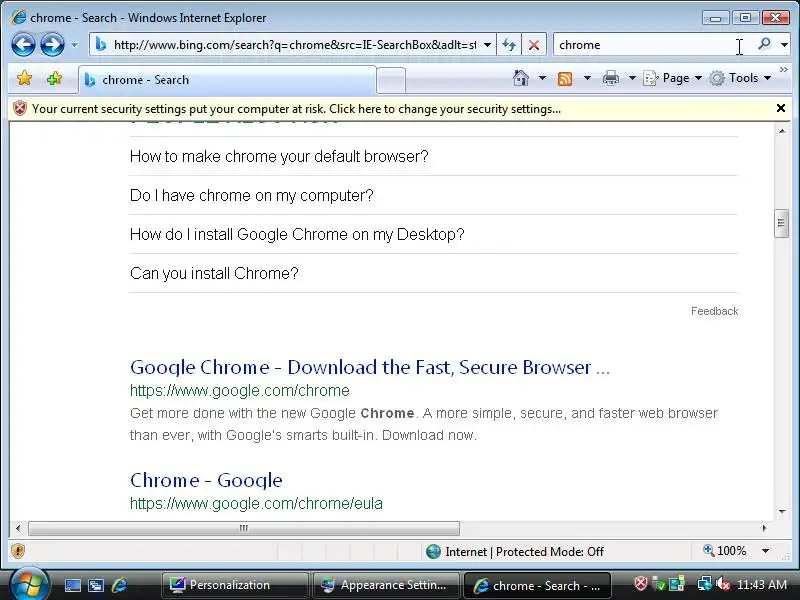The width and height of the screenshot is (800, 600).
Task: Click the muted volume tray icon
Action: coord(722,584)
